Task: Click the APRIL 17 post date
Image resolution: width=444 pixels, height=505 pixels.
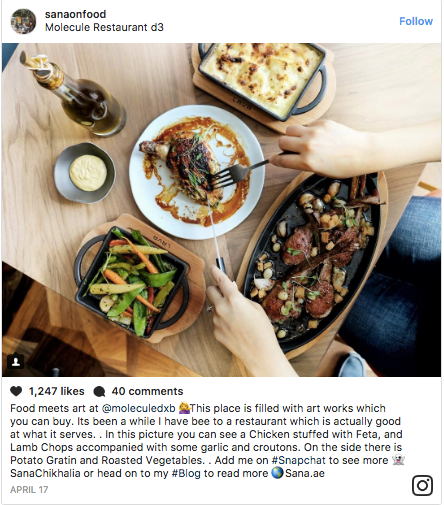Action: [29, 490]
